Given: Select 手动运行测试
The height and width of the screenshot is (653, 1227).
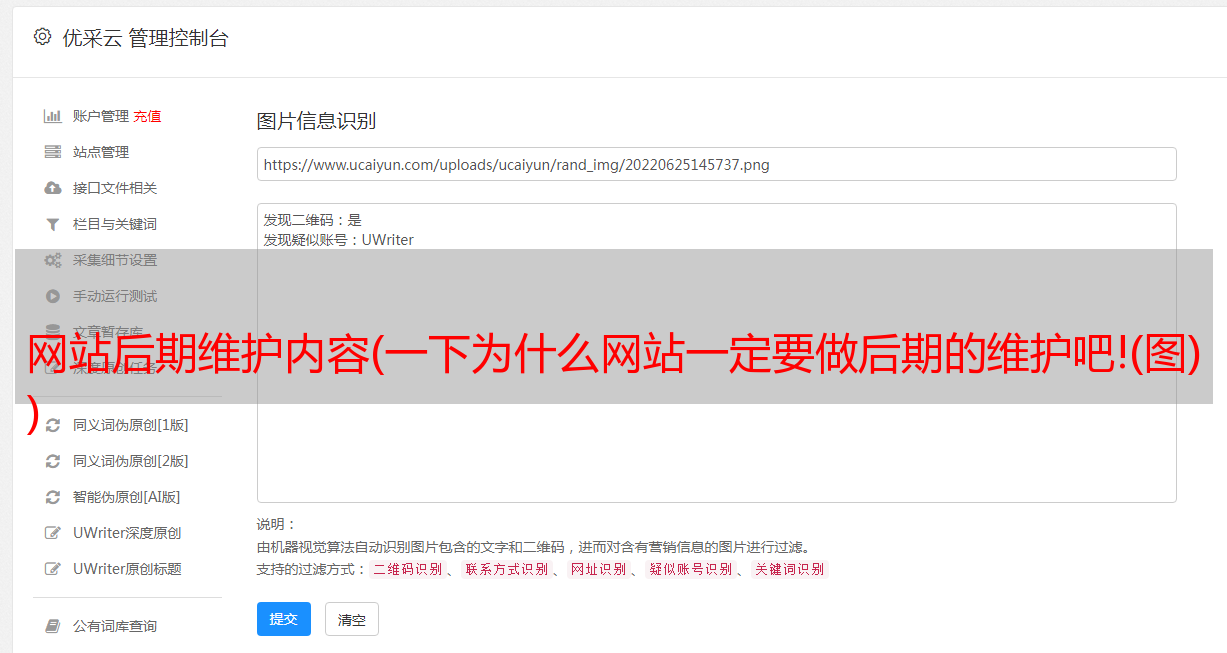Looking at the screenshot, I should 115,296.
